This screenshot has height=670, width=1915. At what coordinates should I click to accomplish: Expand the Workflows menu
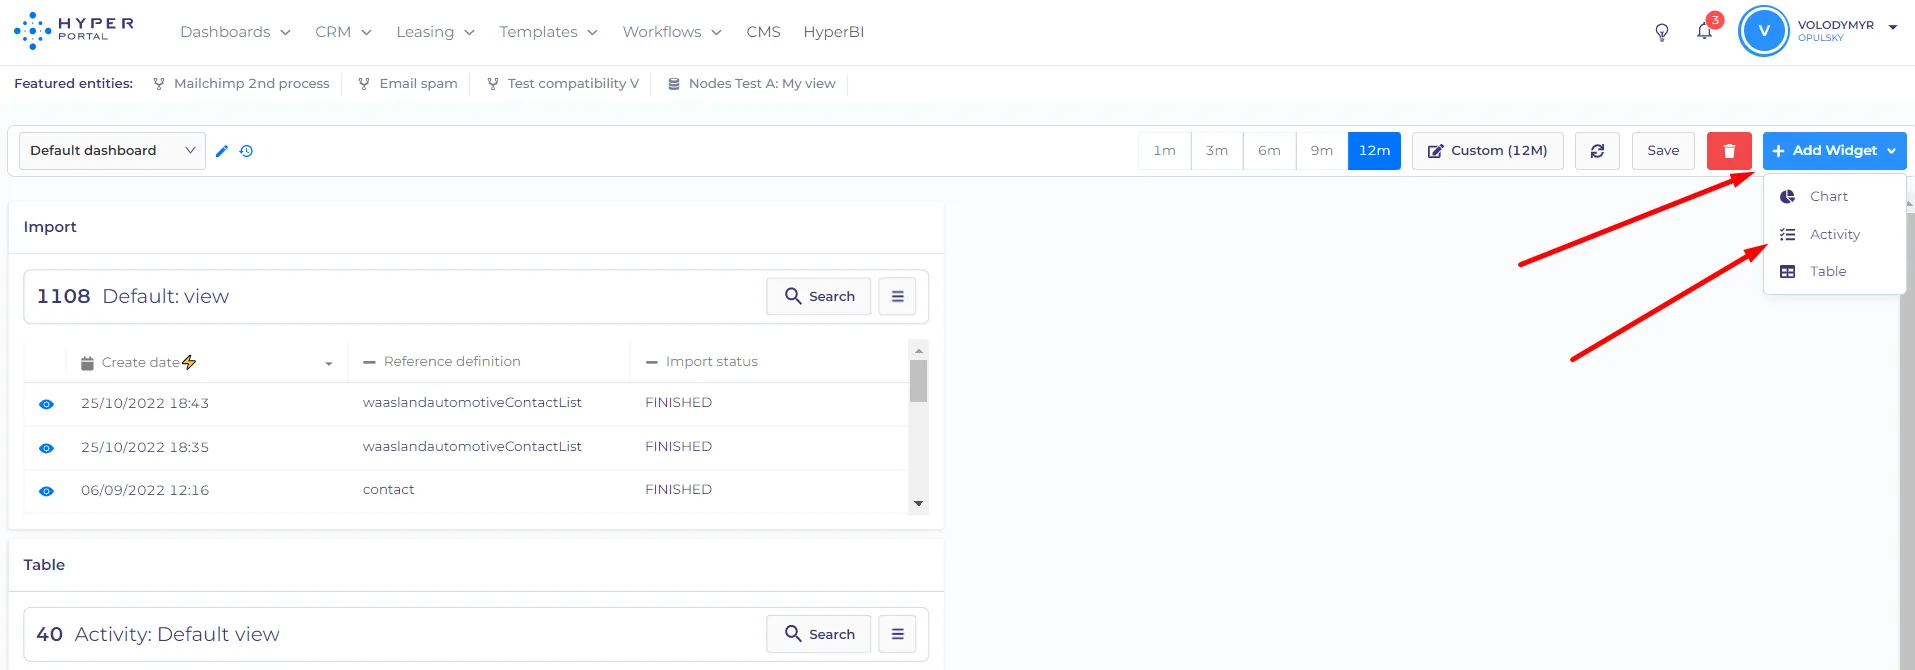tap(672, 32)
